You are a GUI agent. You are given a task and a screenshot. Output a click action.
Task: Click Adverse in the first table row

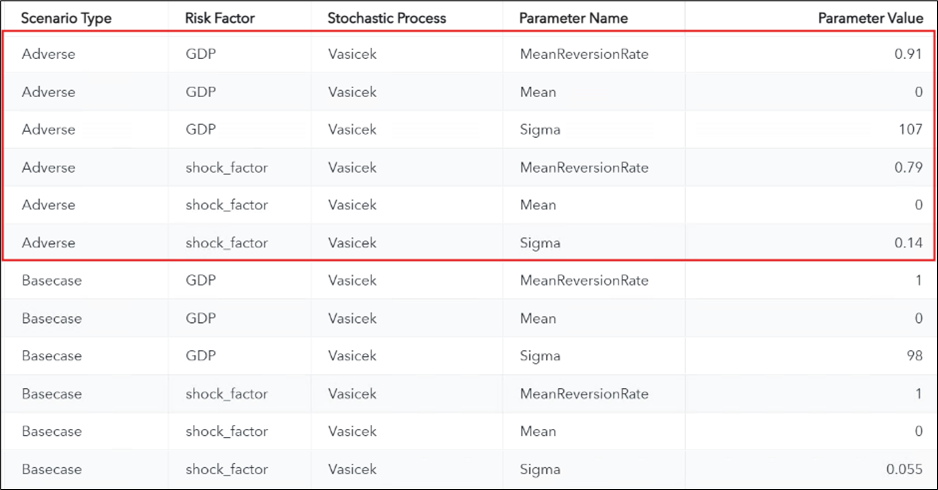point(48,54)
